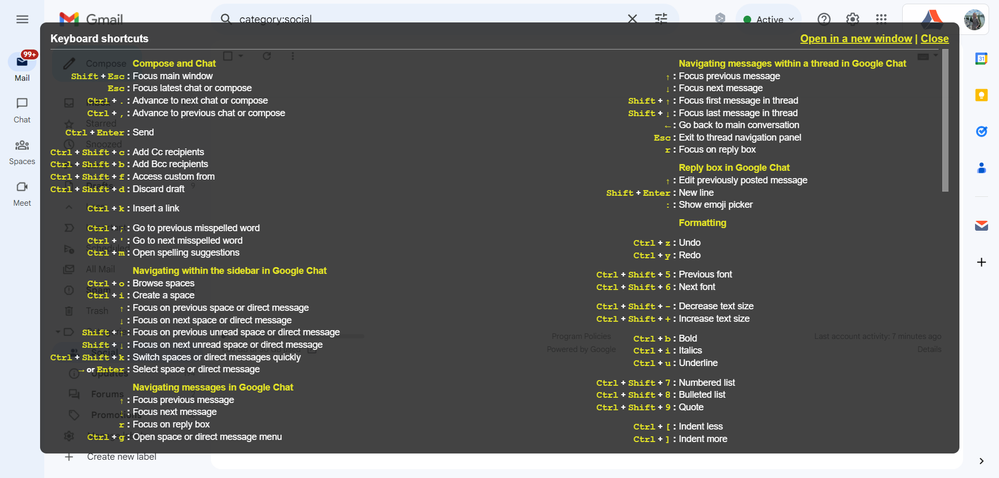Click Create new label
The height and width of the screenshot is (478, 999).
tap(122, 456)
